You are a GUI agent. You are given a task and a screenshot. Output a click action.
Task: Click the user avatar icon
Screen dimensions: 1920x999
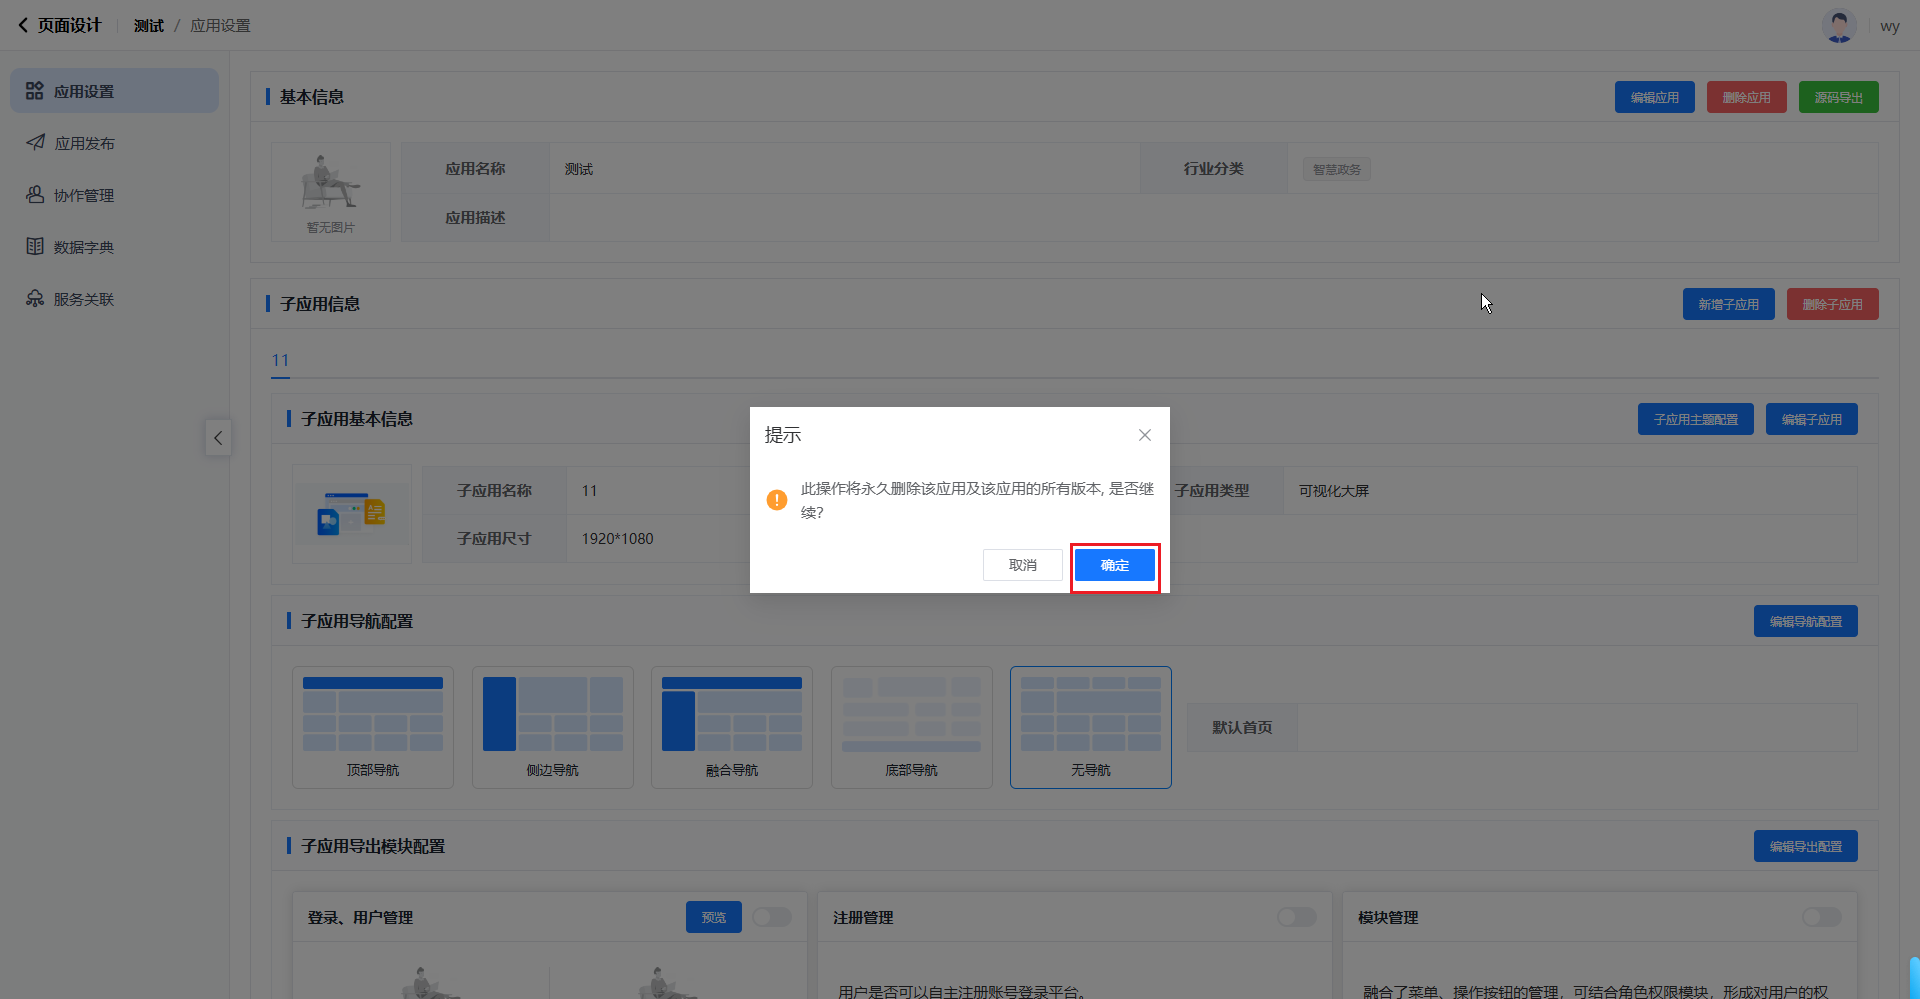(1838, 26)
